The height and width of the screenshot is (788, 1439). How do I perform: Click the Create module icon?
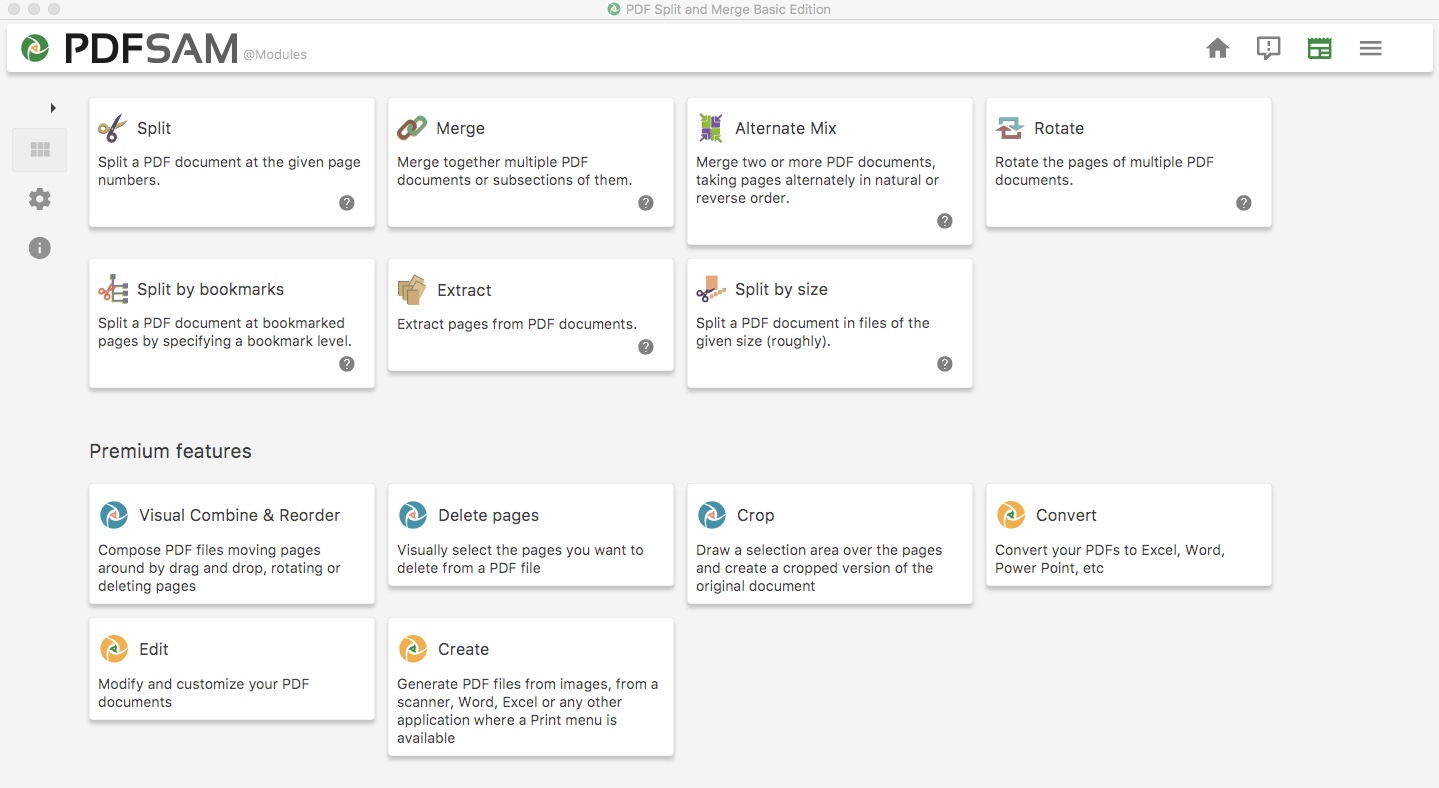pyautogui.click(x=413, y=649)
